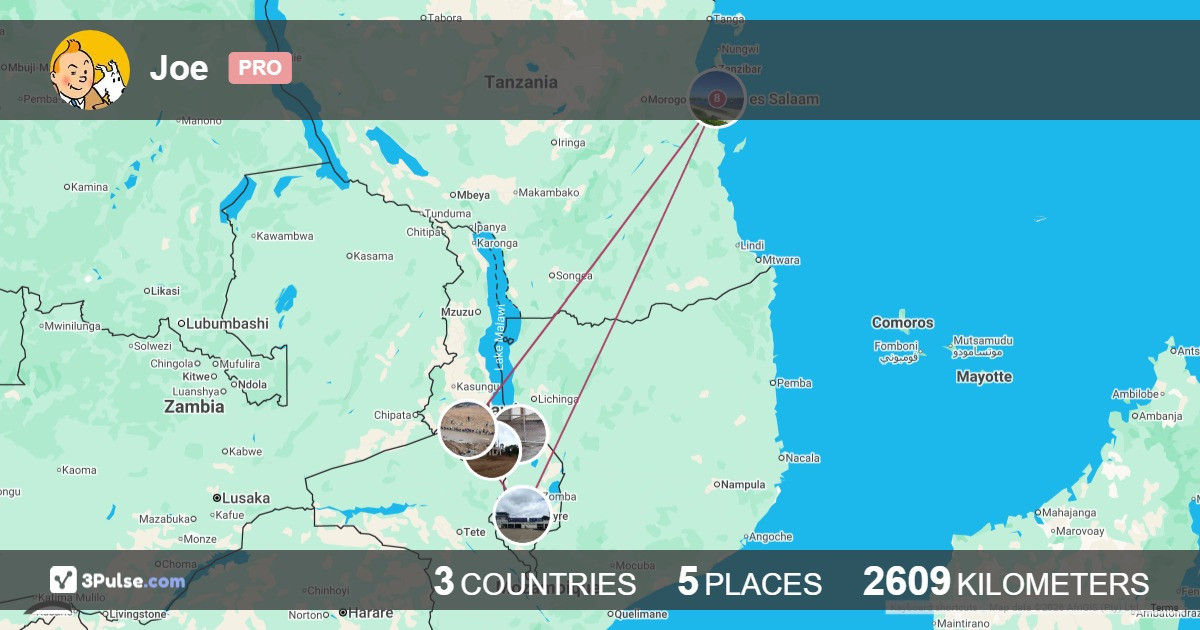Select the username Joe in the header

179,68
